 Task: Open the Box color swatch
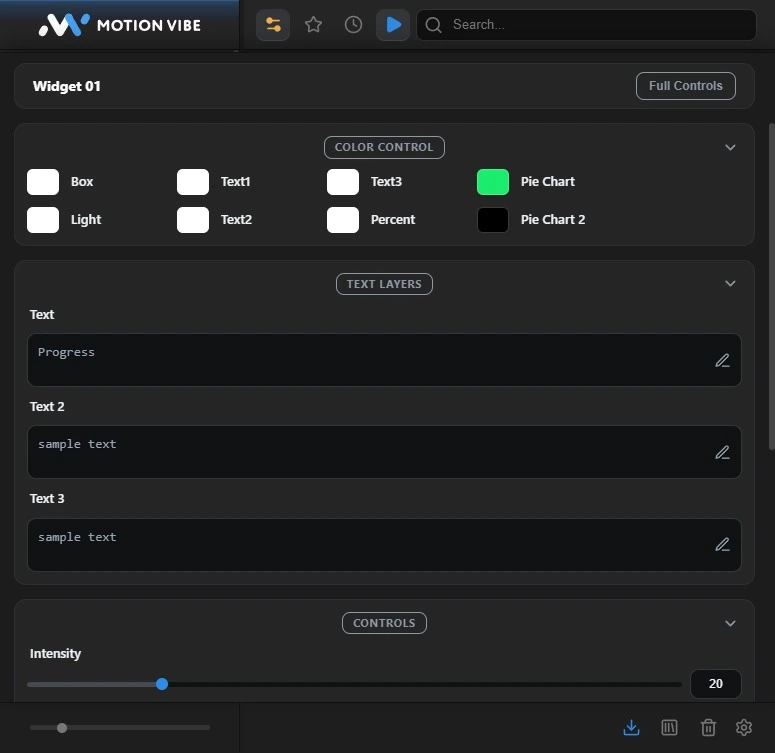(x=43, y=182)
